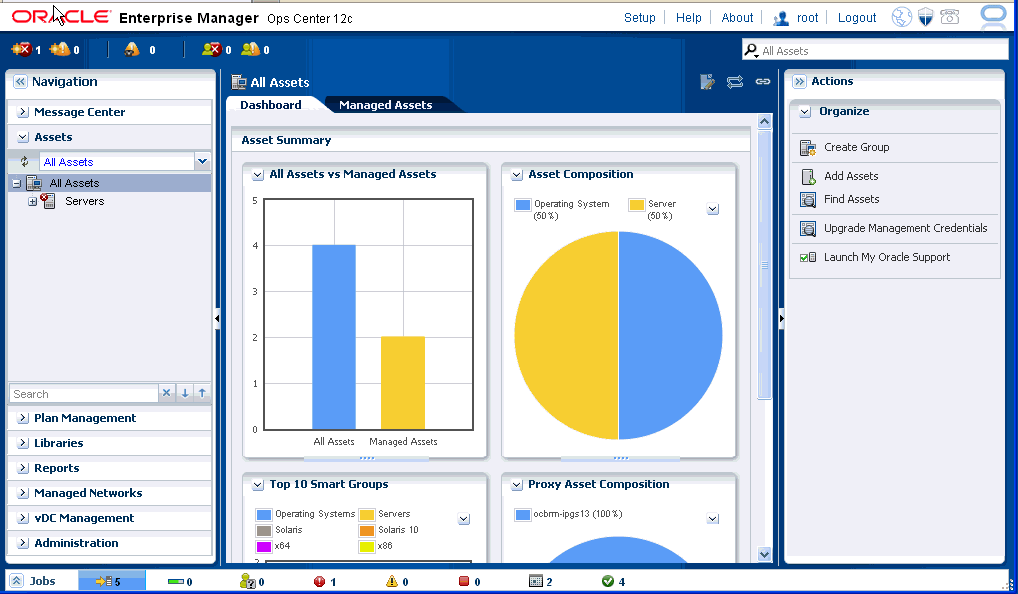The width and height of the screenshot is (1018, 594).
Task: Click the telephone service request icon
Action: (x=950, y=18)
